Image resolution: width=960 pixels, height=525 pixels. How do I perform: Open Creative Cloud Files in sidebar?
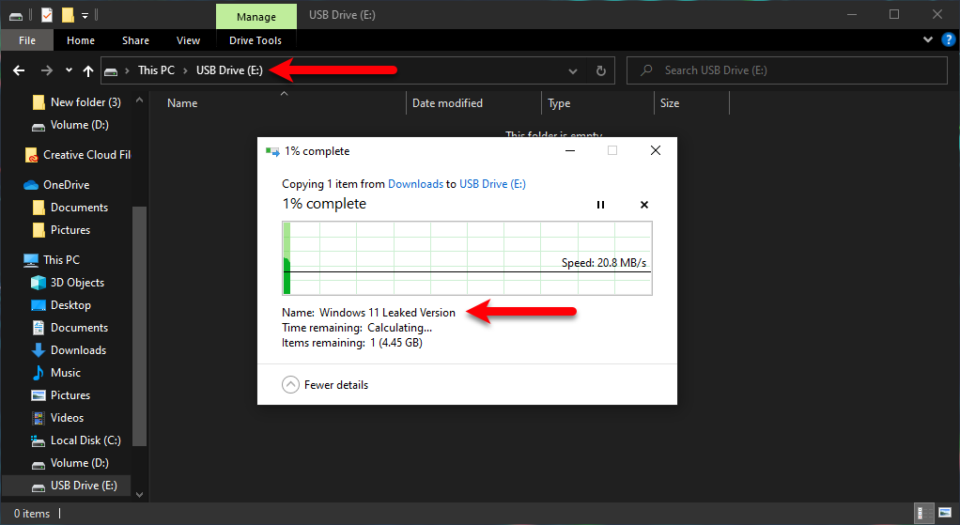pyautogui.click(x=85, y=155)
